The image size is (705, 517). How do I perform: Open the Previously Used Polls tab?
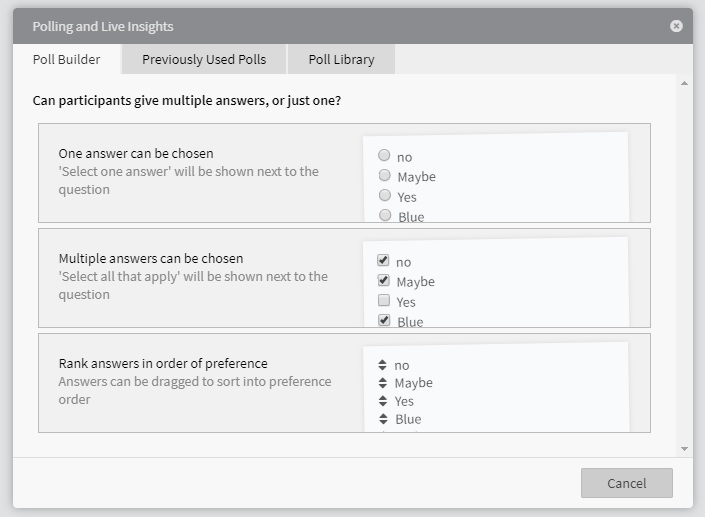(x=204, y=59)
